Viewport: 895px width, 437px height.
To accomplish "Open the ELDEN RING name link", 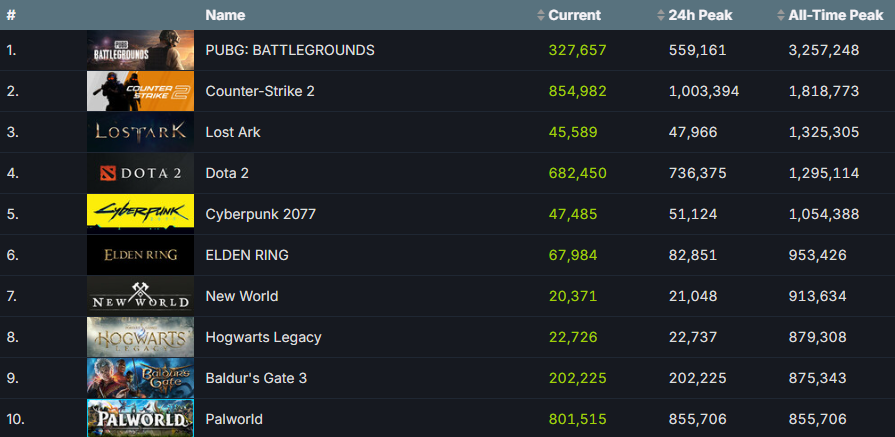I will 247,256.
